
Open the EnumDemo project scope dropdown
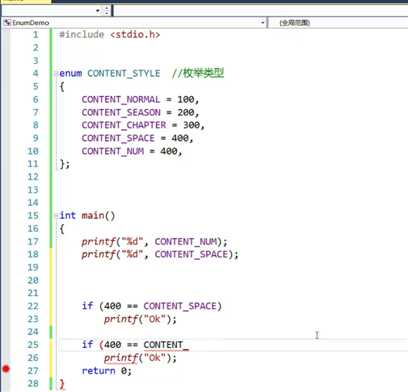[262, 23]
